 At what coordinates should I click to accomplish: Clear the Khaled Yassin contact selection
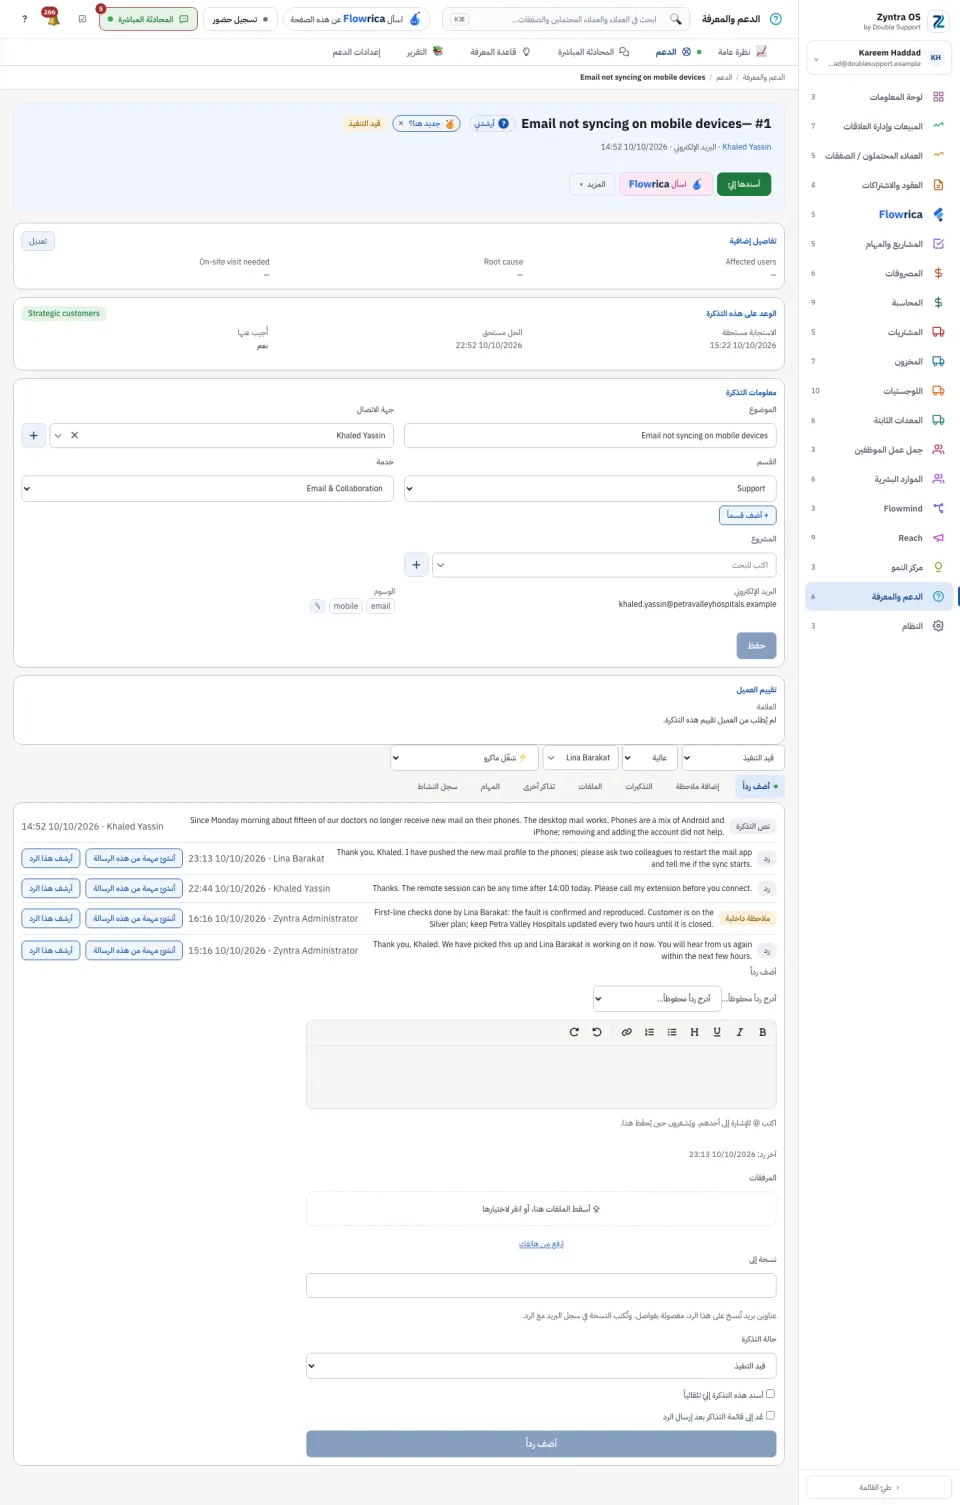[75, 436]
